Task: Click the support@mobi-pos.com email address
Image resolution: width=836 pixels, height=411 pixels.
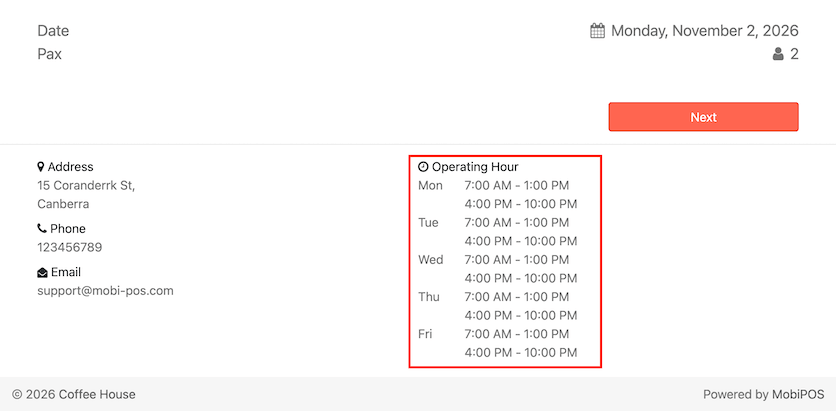Action: tap(106, 291)
